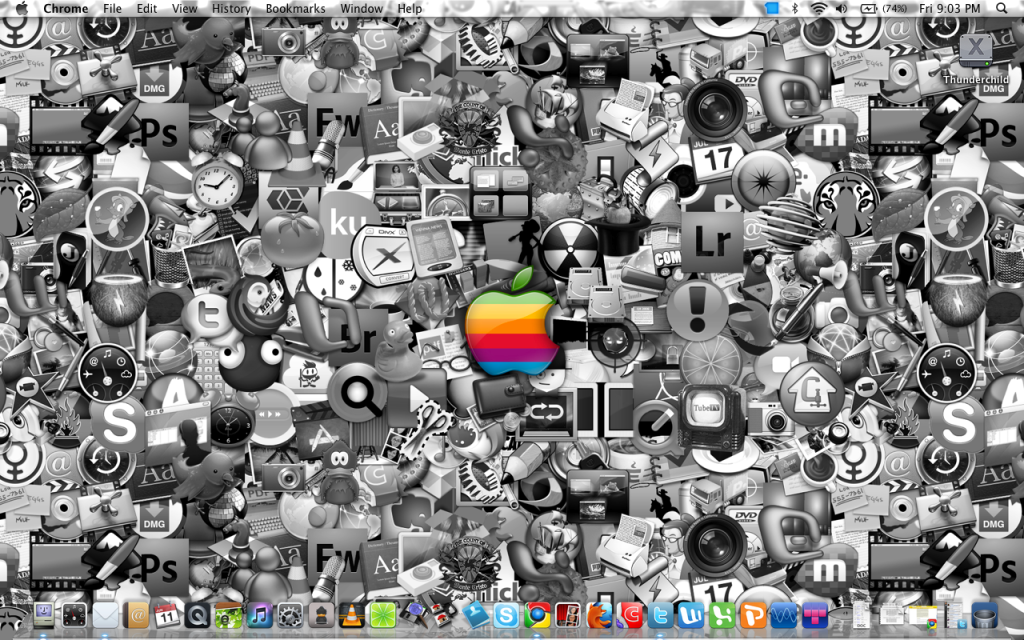Click the Google Chrome Dock icon
The height and width of the screenshot is (640, 1024).
(x=537, y=616)
